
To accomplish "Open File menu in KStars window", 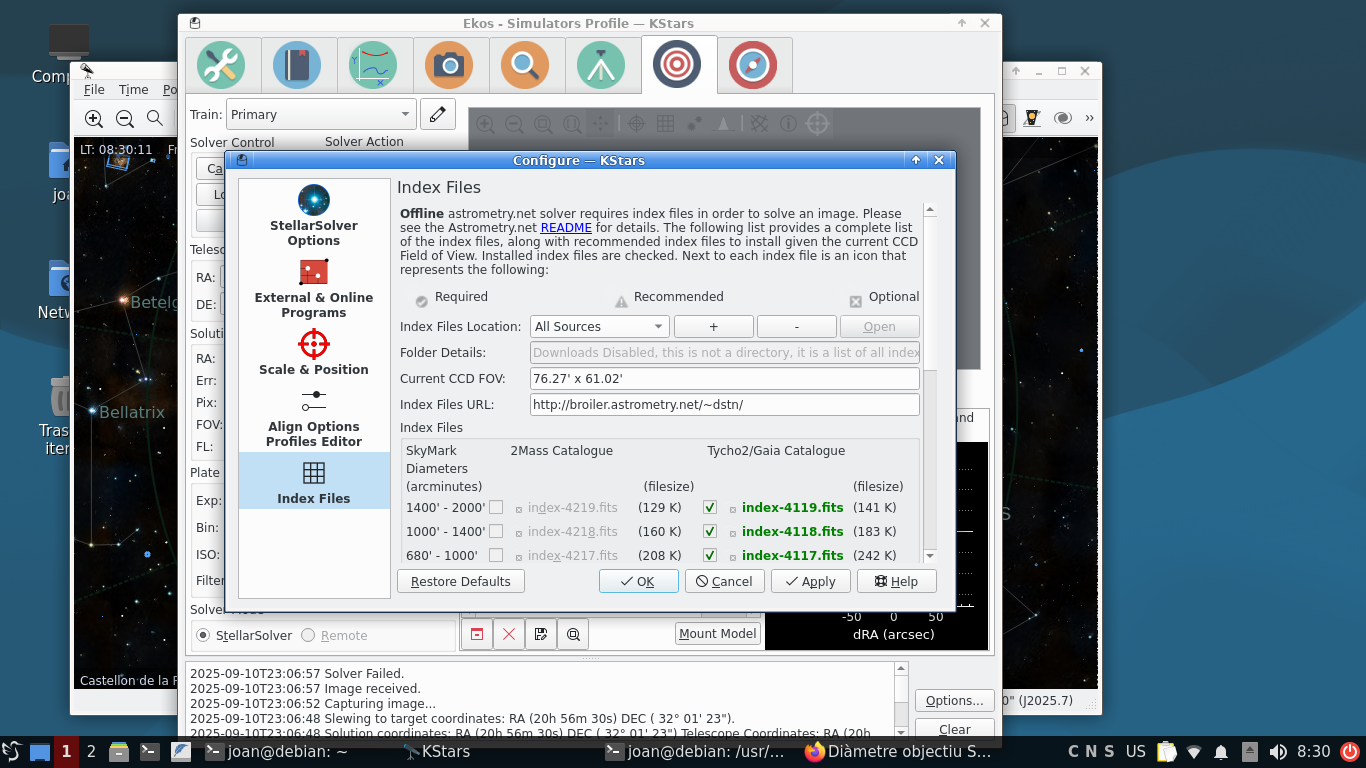I will pyautogui.click(x=94, y=90).
